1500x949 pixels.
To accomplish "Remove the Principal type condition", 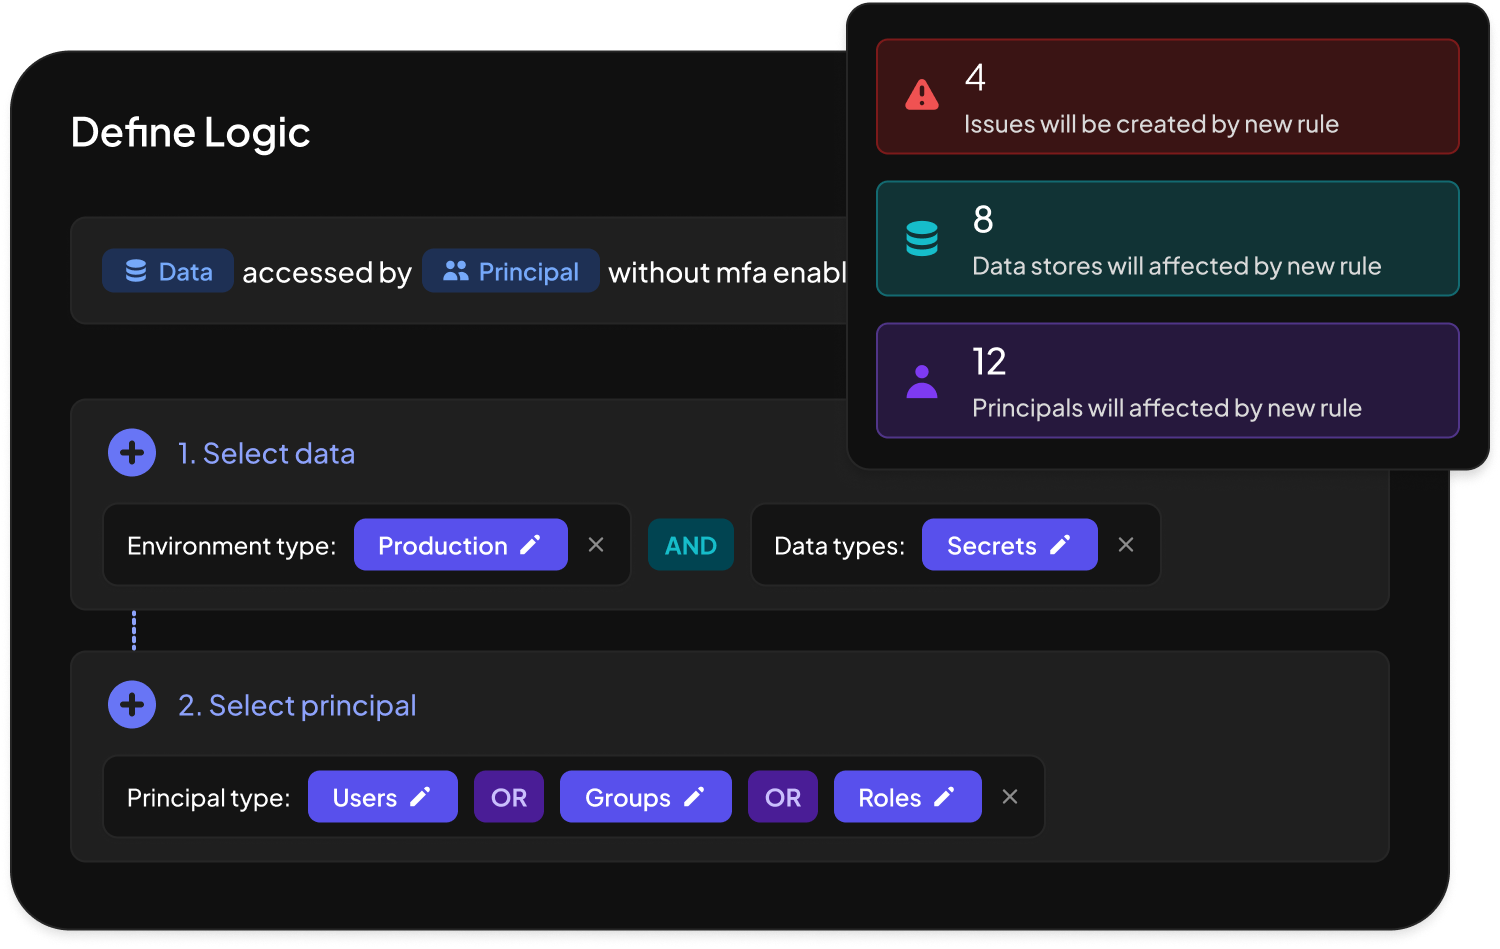I will pos(1010,797).
